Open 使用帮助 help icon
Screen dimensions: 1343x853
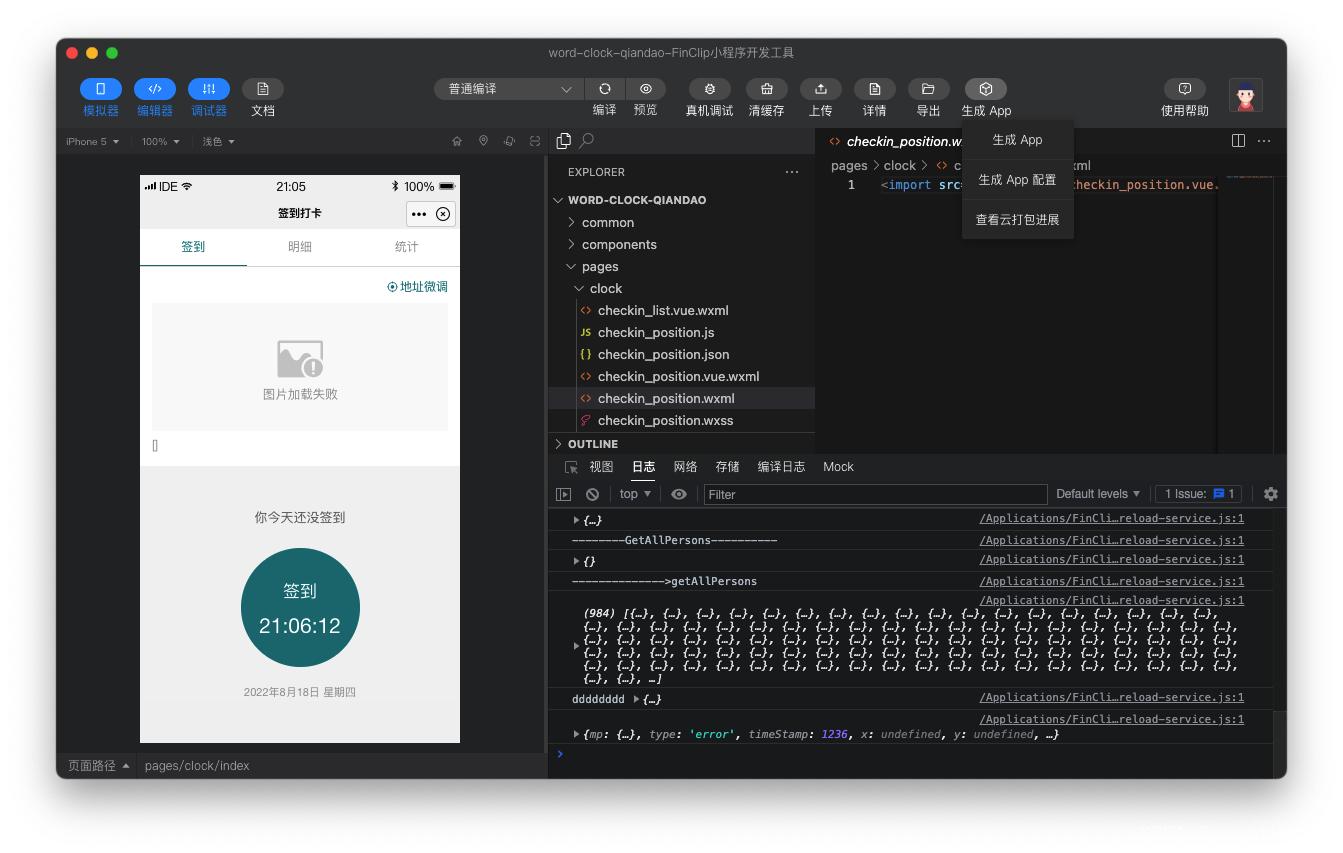coord(1185,89)
